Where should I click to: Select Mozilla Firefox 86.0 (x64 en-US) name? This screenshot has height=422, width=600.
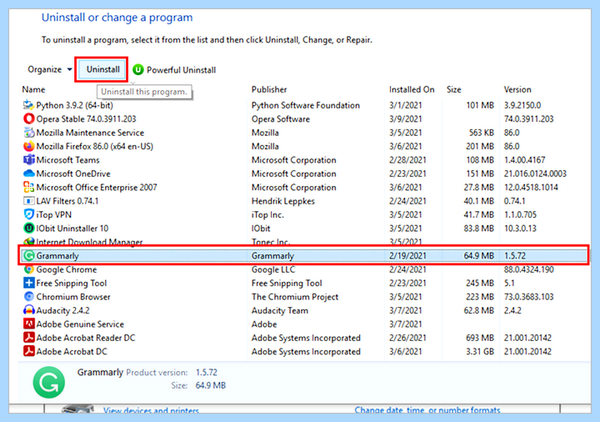pos(95,147)
